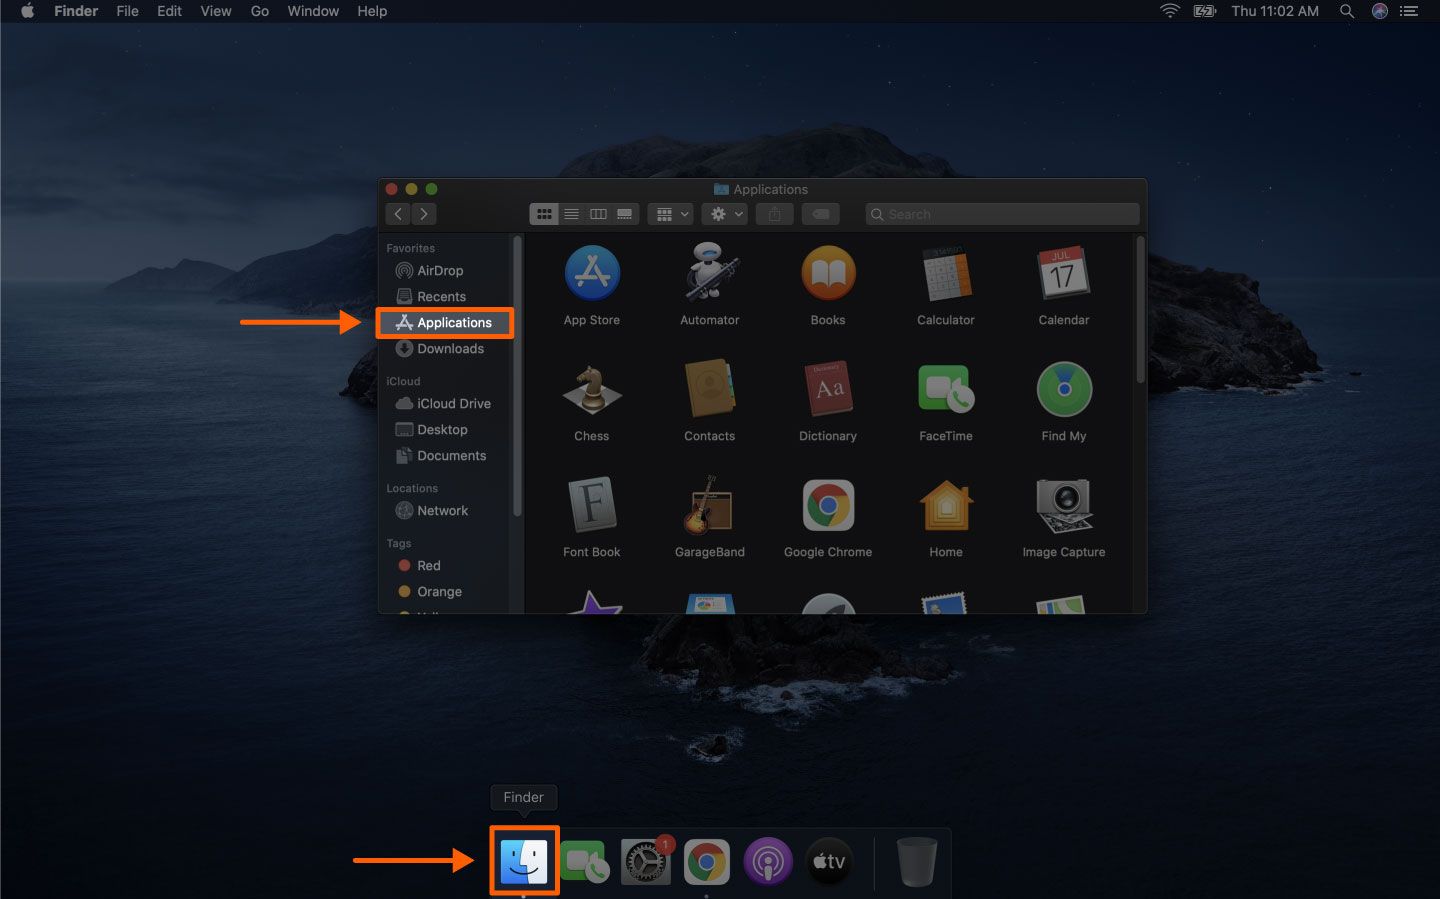
Task: Select Applications in the sidebar
Action: 444,323
